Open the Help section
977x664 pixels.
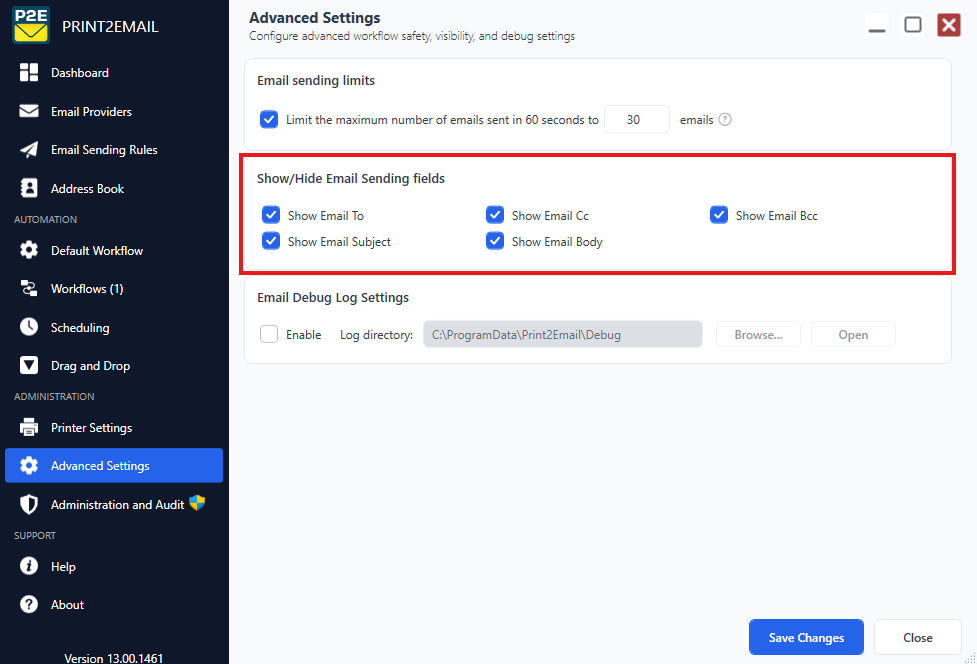click(x=114, y=567)
